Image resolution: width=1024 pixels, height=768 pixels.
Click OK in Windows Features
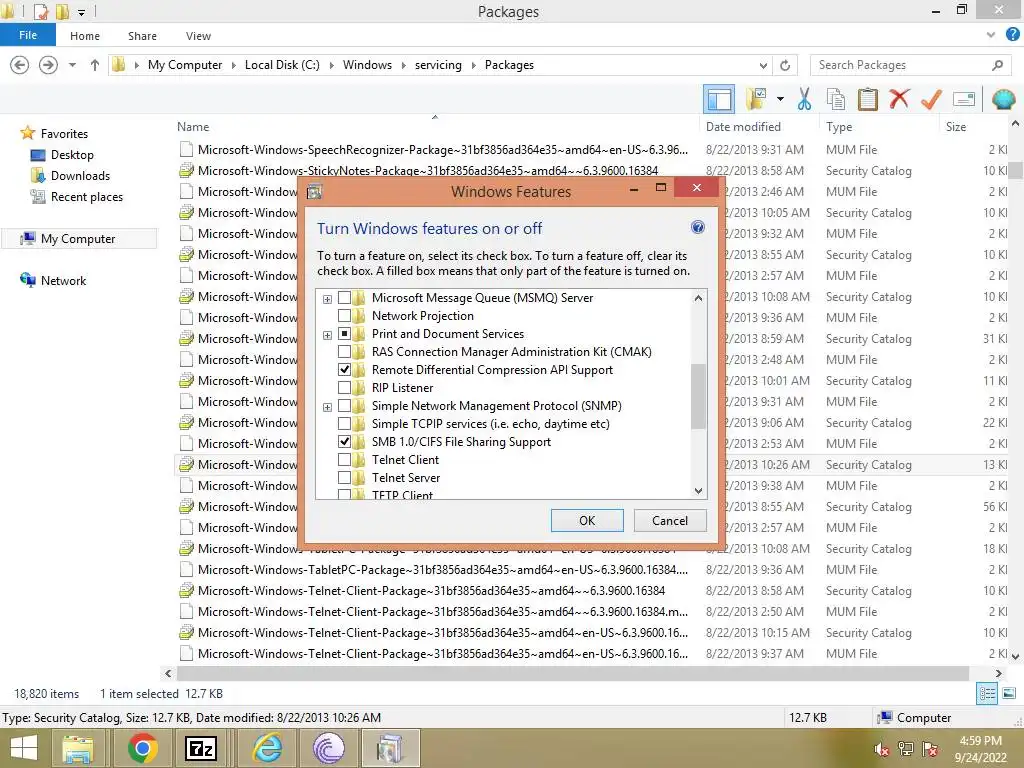coord(587,520)
